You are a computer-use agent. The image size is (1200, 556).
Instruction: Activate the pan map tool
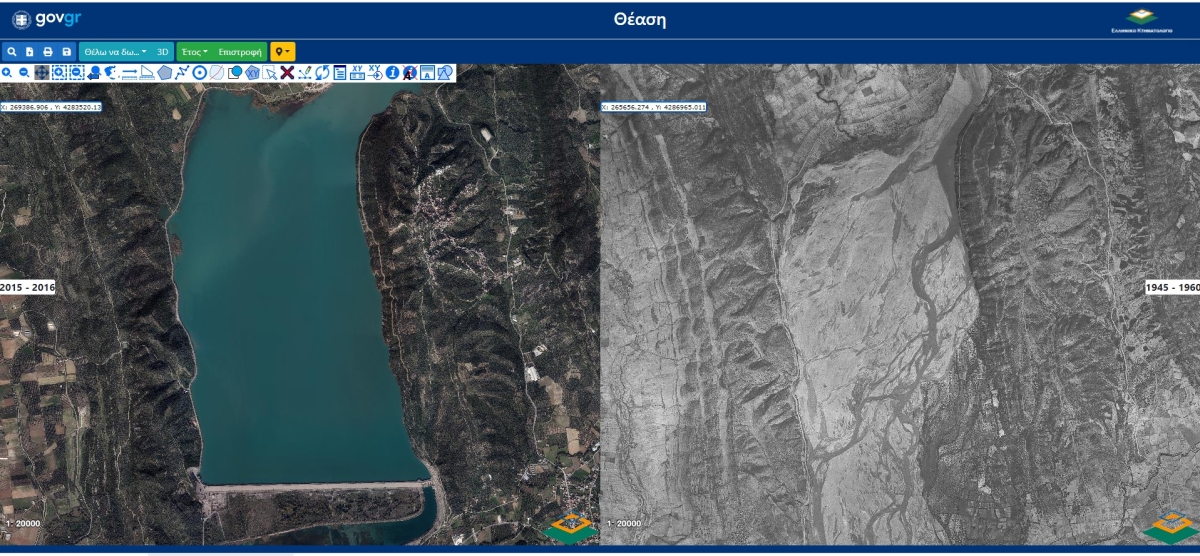coord(41,73)
